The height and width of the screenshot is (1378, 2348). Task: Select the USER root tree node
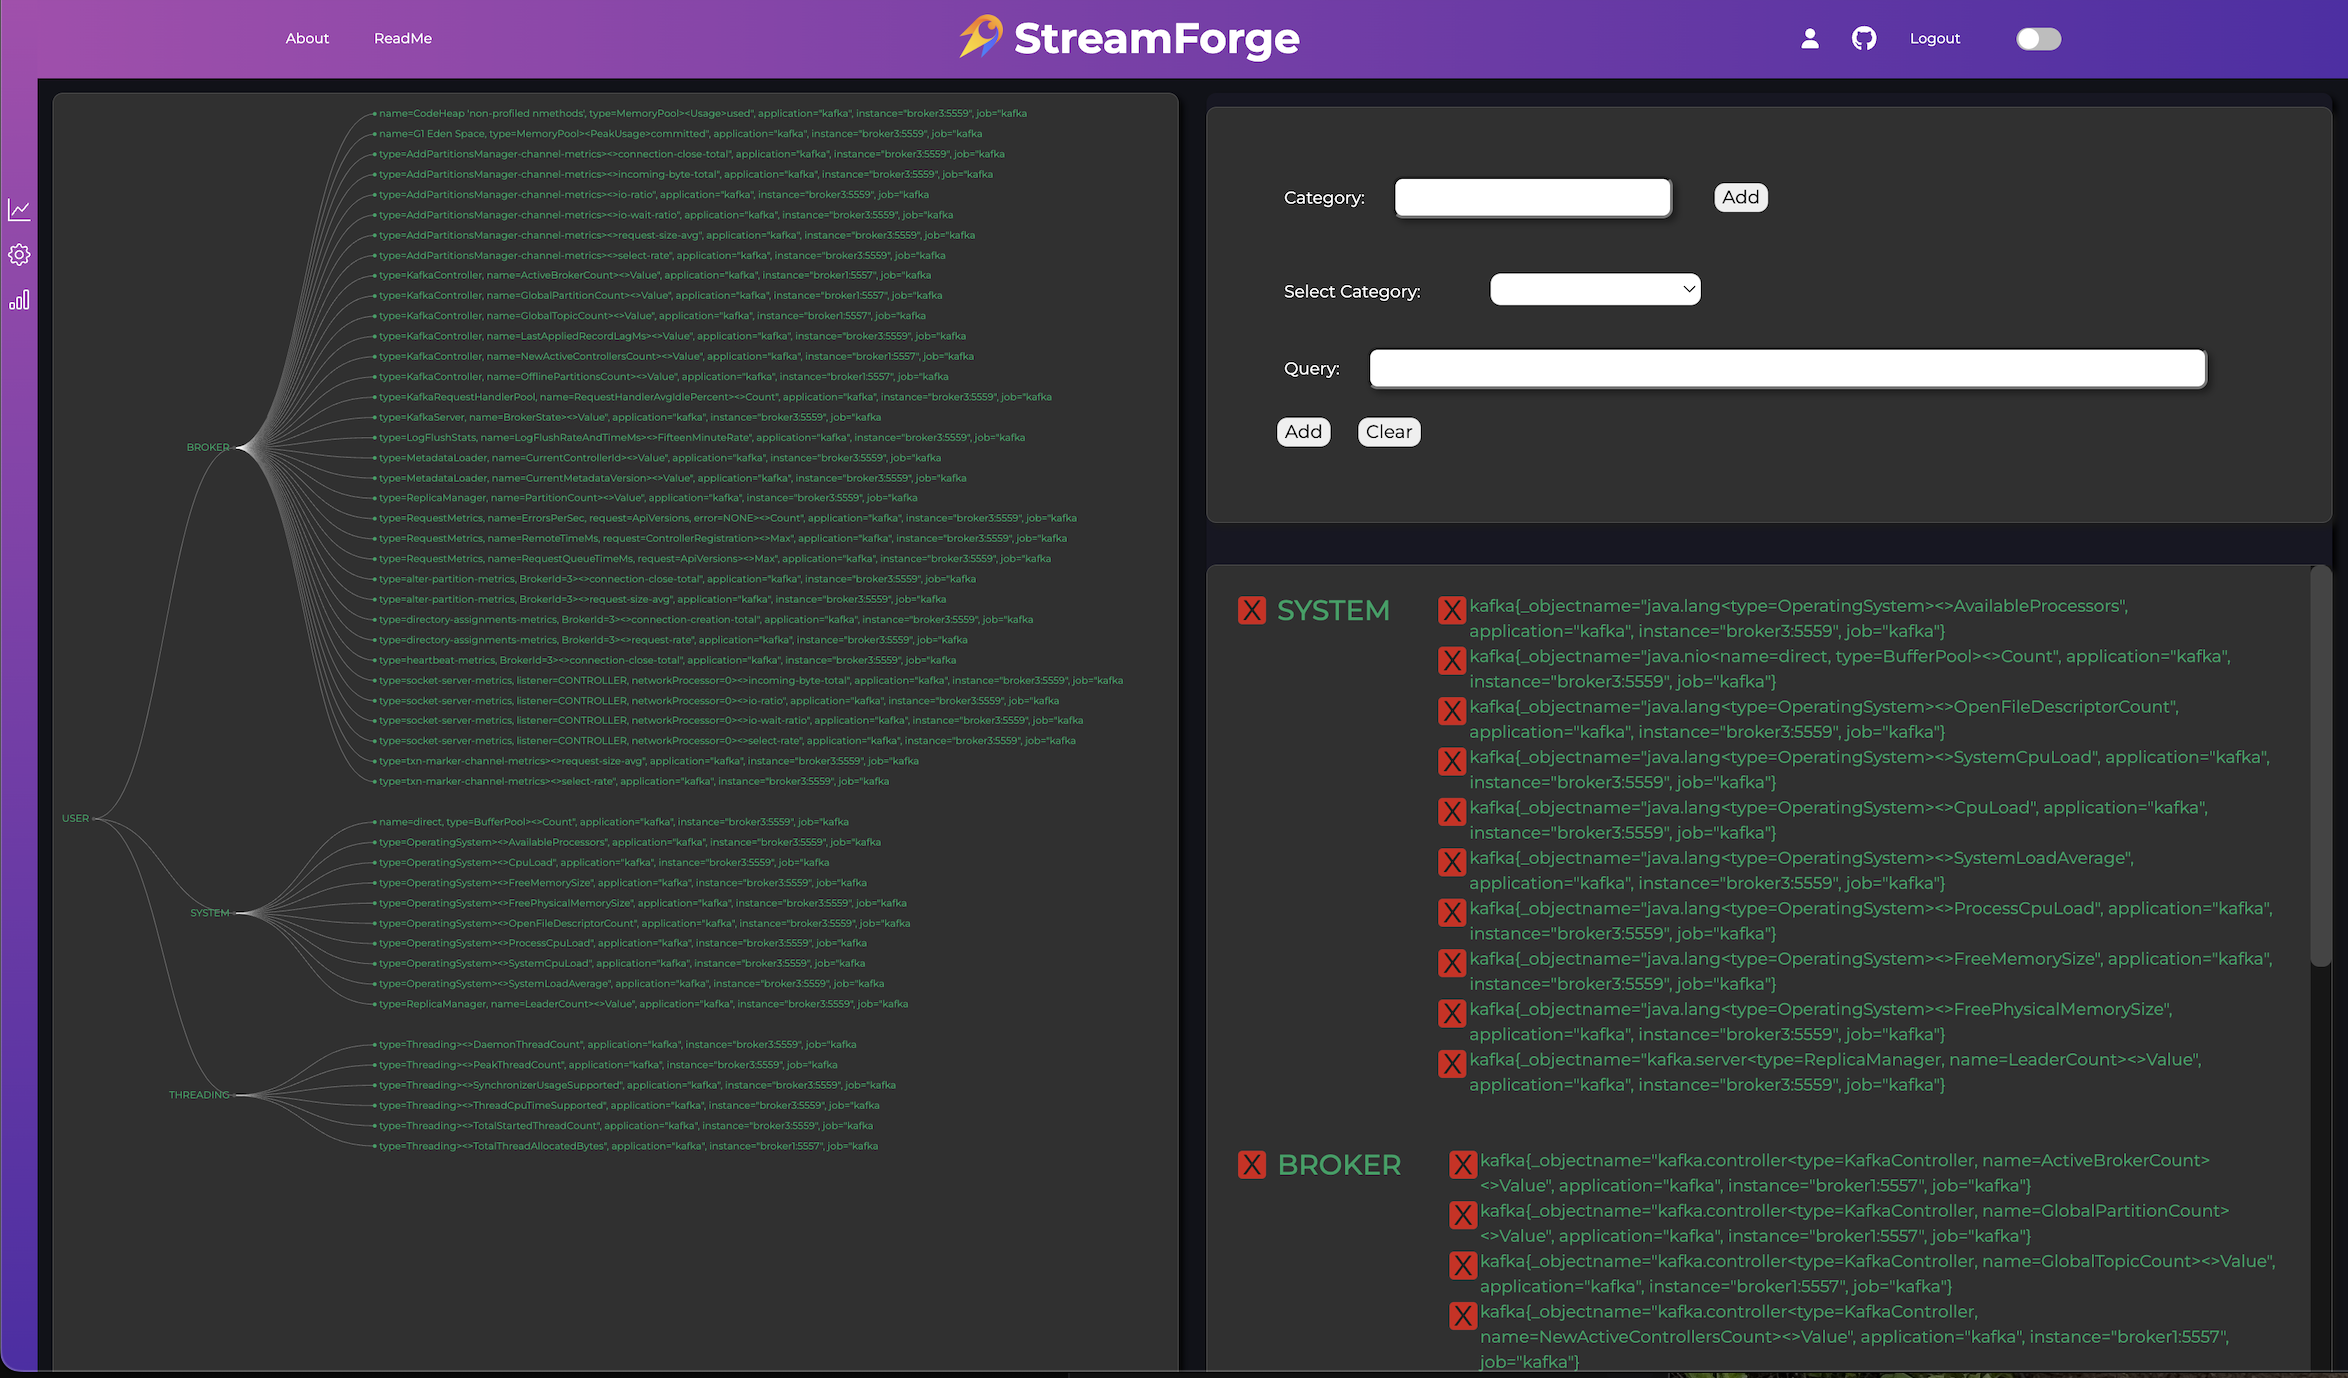click(x=75, y=818)
